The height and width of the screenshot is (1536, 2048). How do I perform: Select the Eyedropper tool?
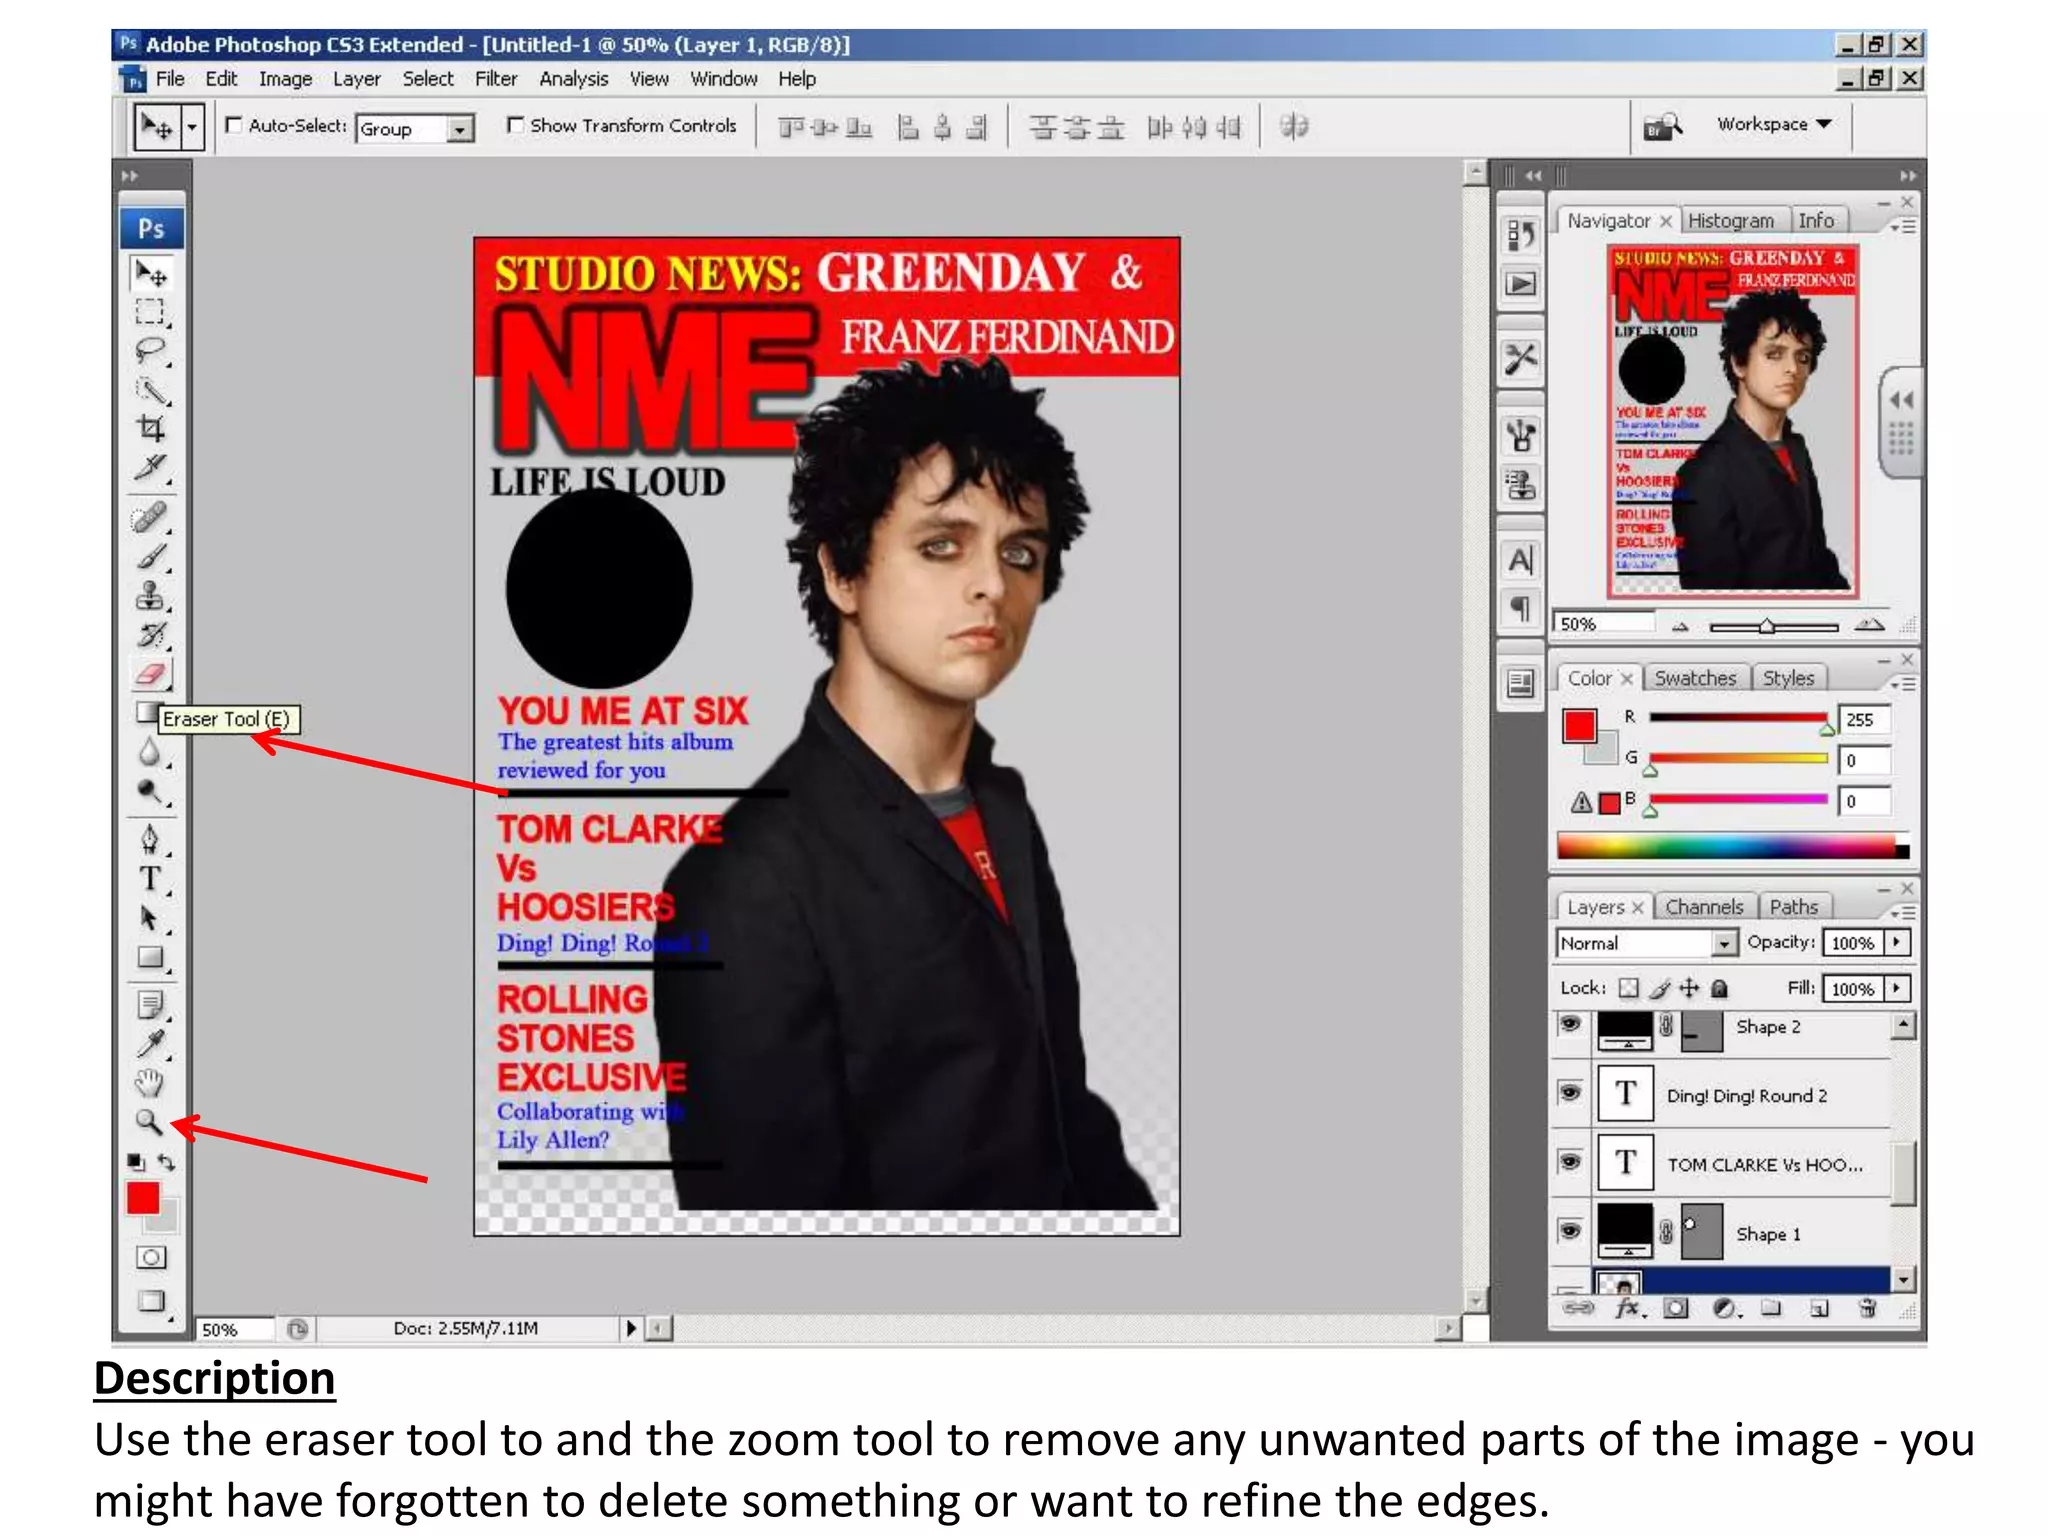click(x=150, y=1044)
